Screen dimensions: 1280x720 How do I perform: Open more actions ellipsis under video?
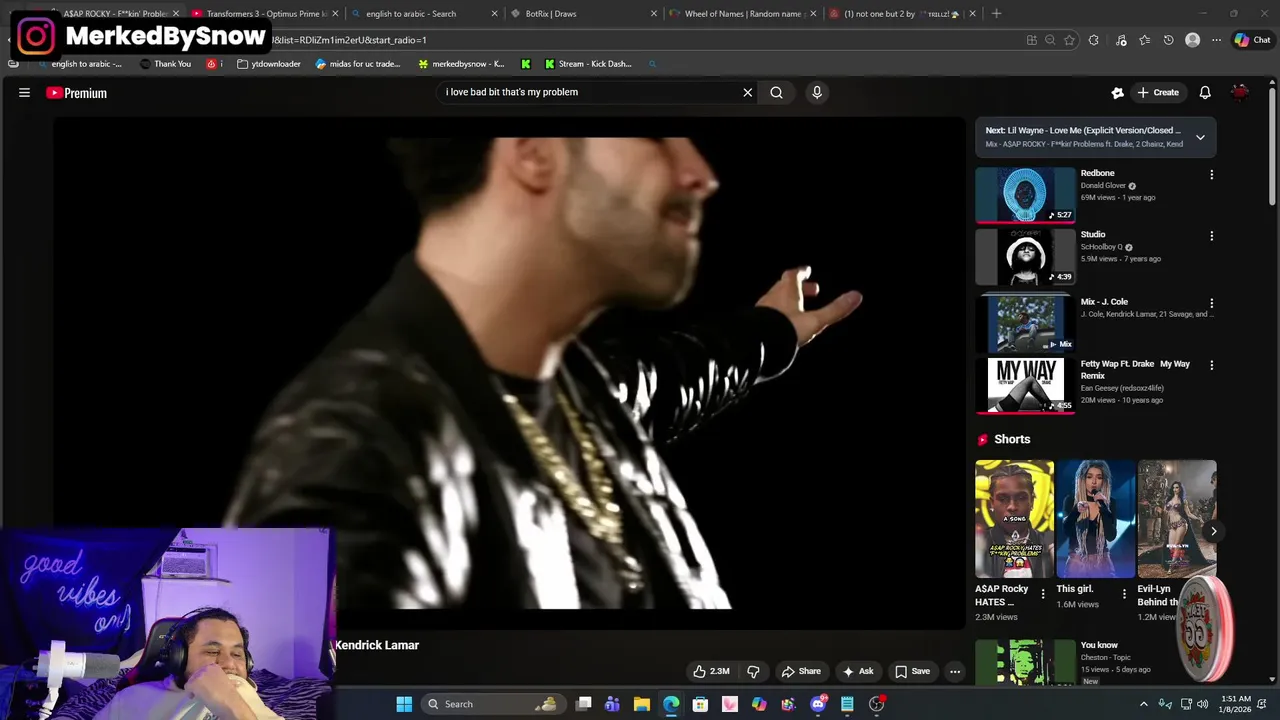955,671
